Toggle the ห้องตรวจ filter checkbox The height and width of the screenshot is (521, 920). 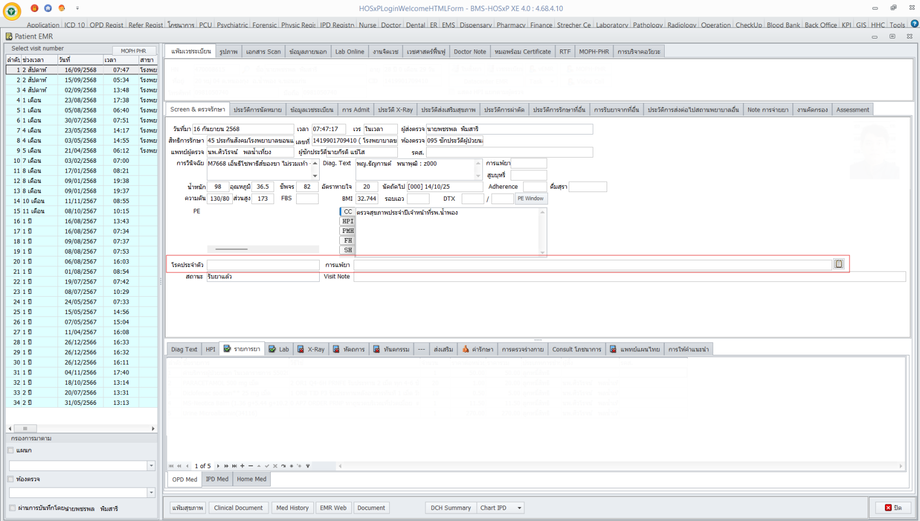tap(11, 479)
